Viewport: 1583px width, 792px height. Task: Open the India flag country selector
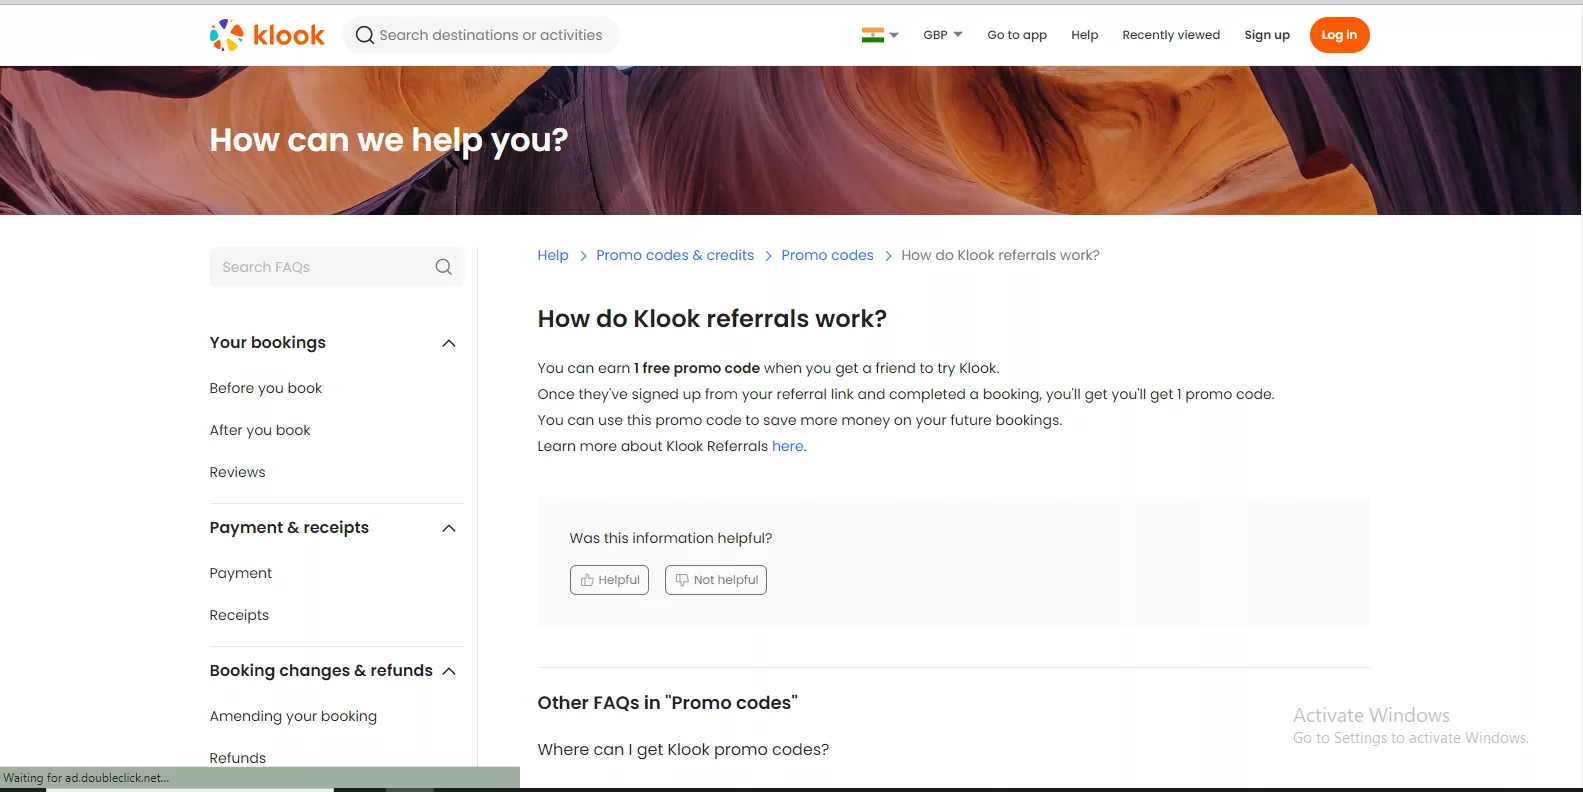880,35
